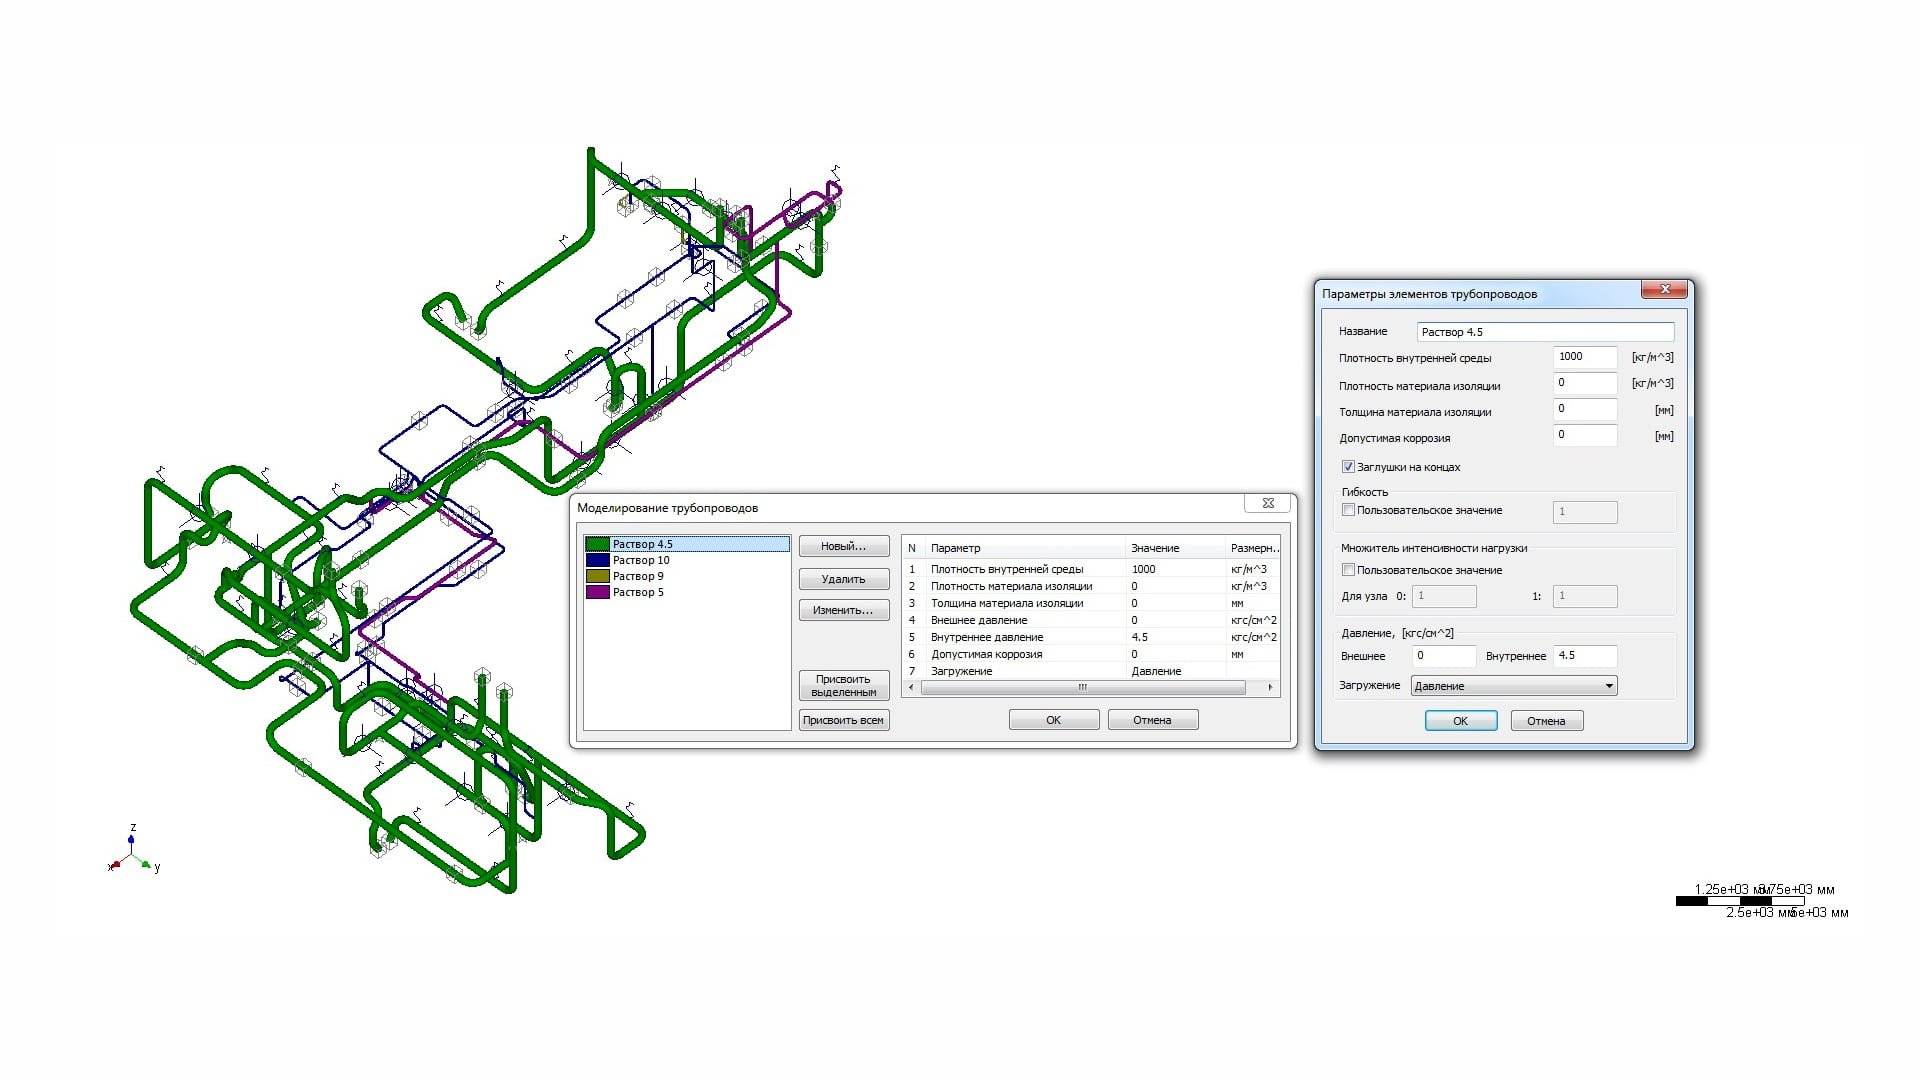Click the green swatch for Раствор 4.5

[597, 544]
